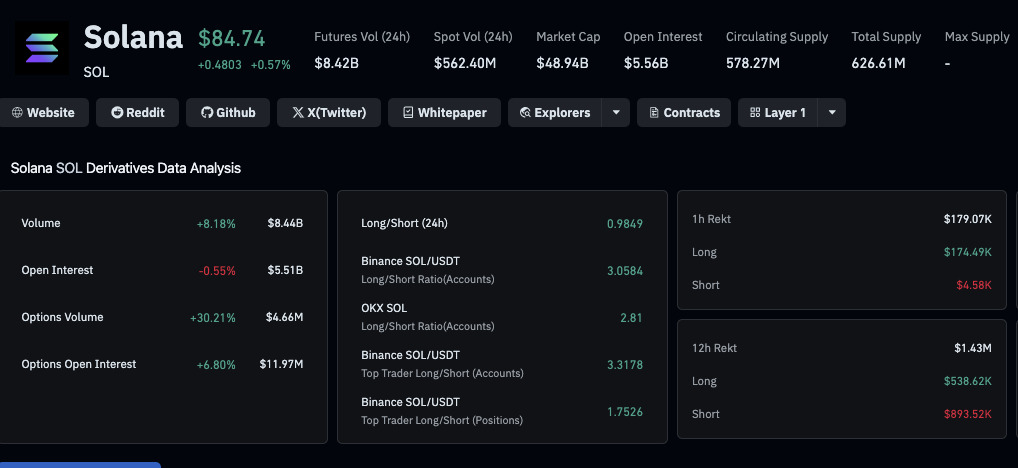
Task: Click the Options Volume change +30.21%
Action: pyautogui.click(x=213, y=318)
